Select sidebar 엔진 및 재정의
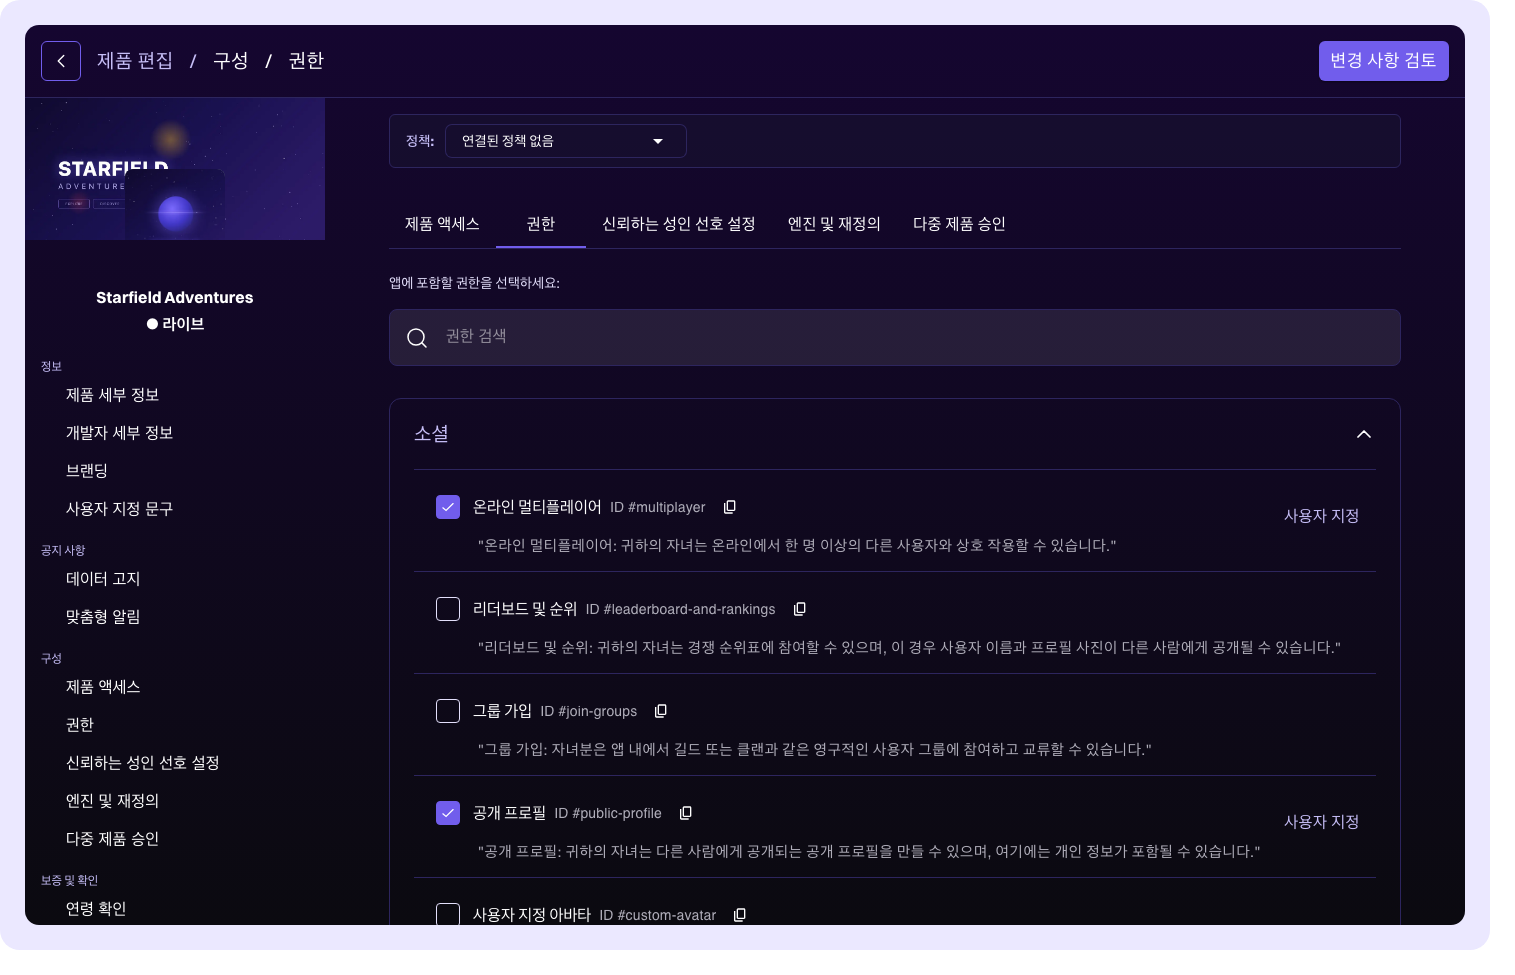Viewport: 1515px width, 975px height. [x=113, y=801]
